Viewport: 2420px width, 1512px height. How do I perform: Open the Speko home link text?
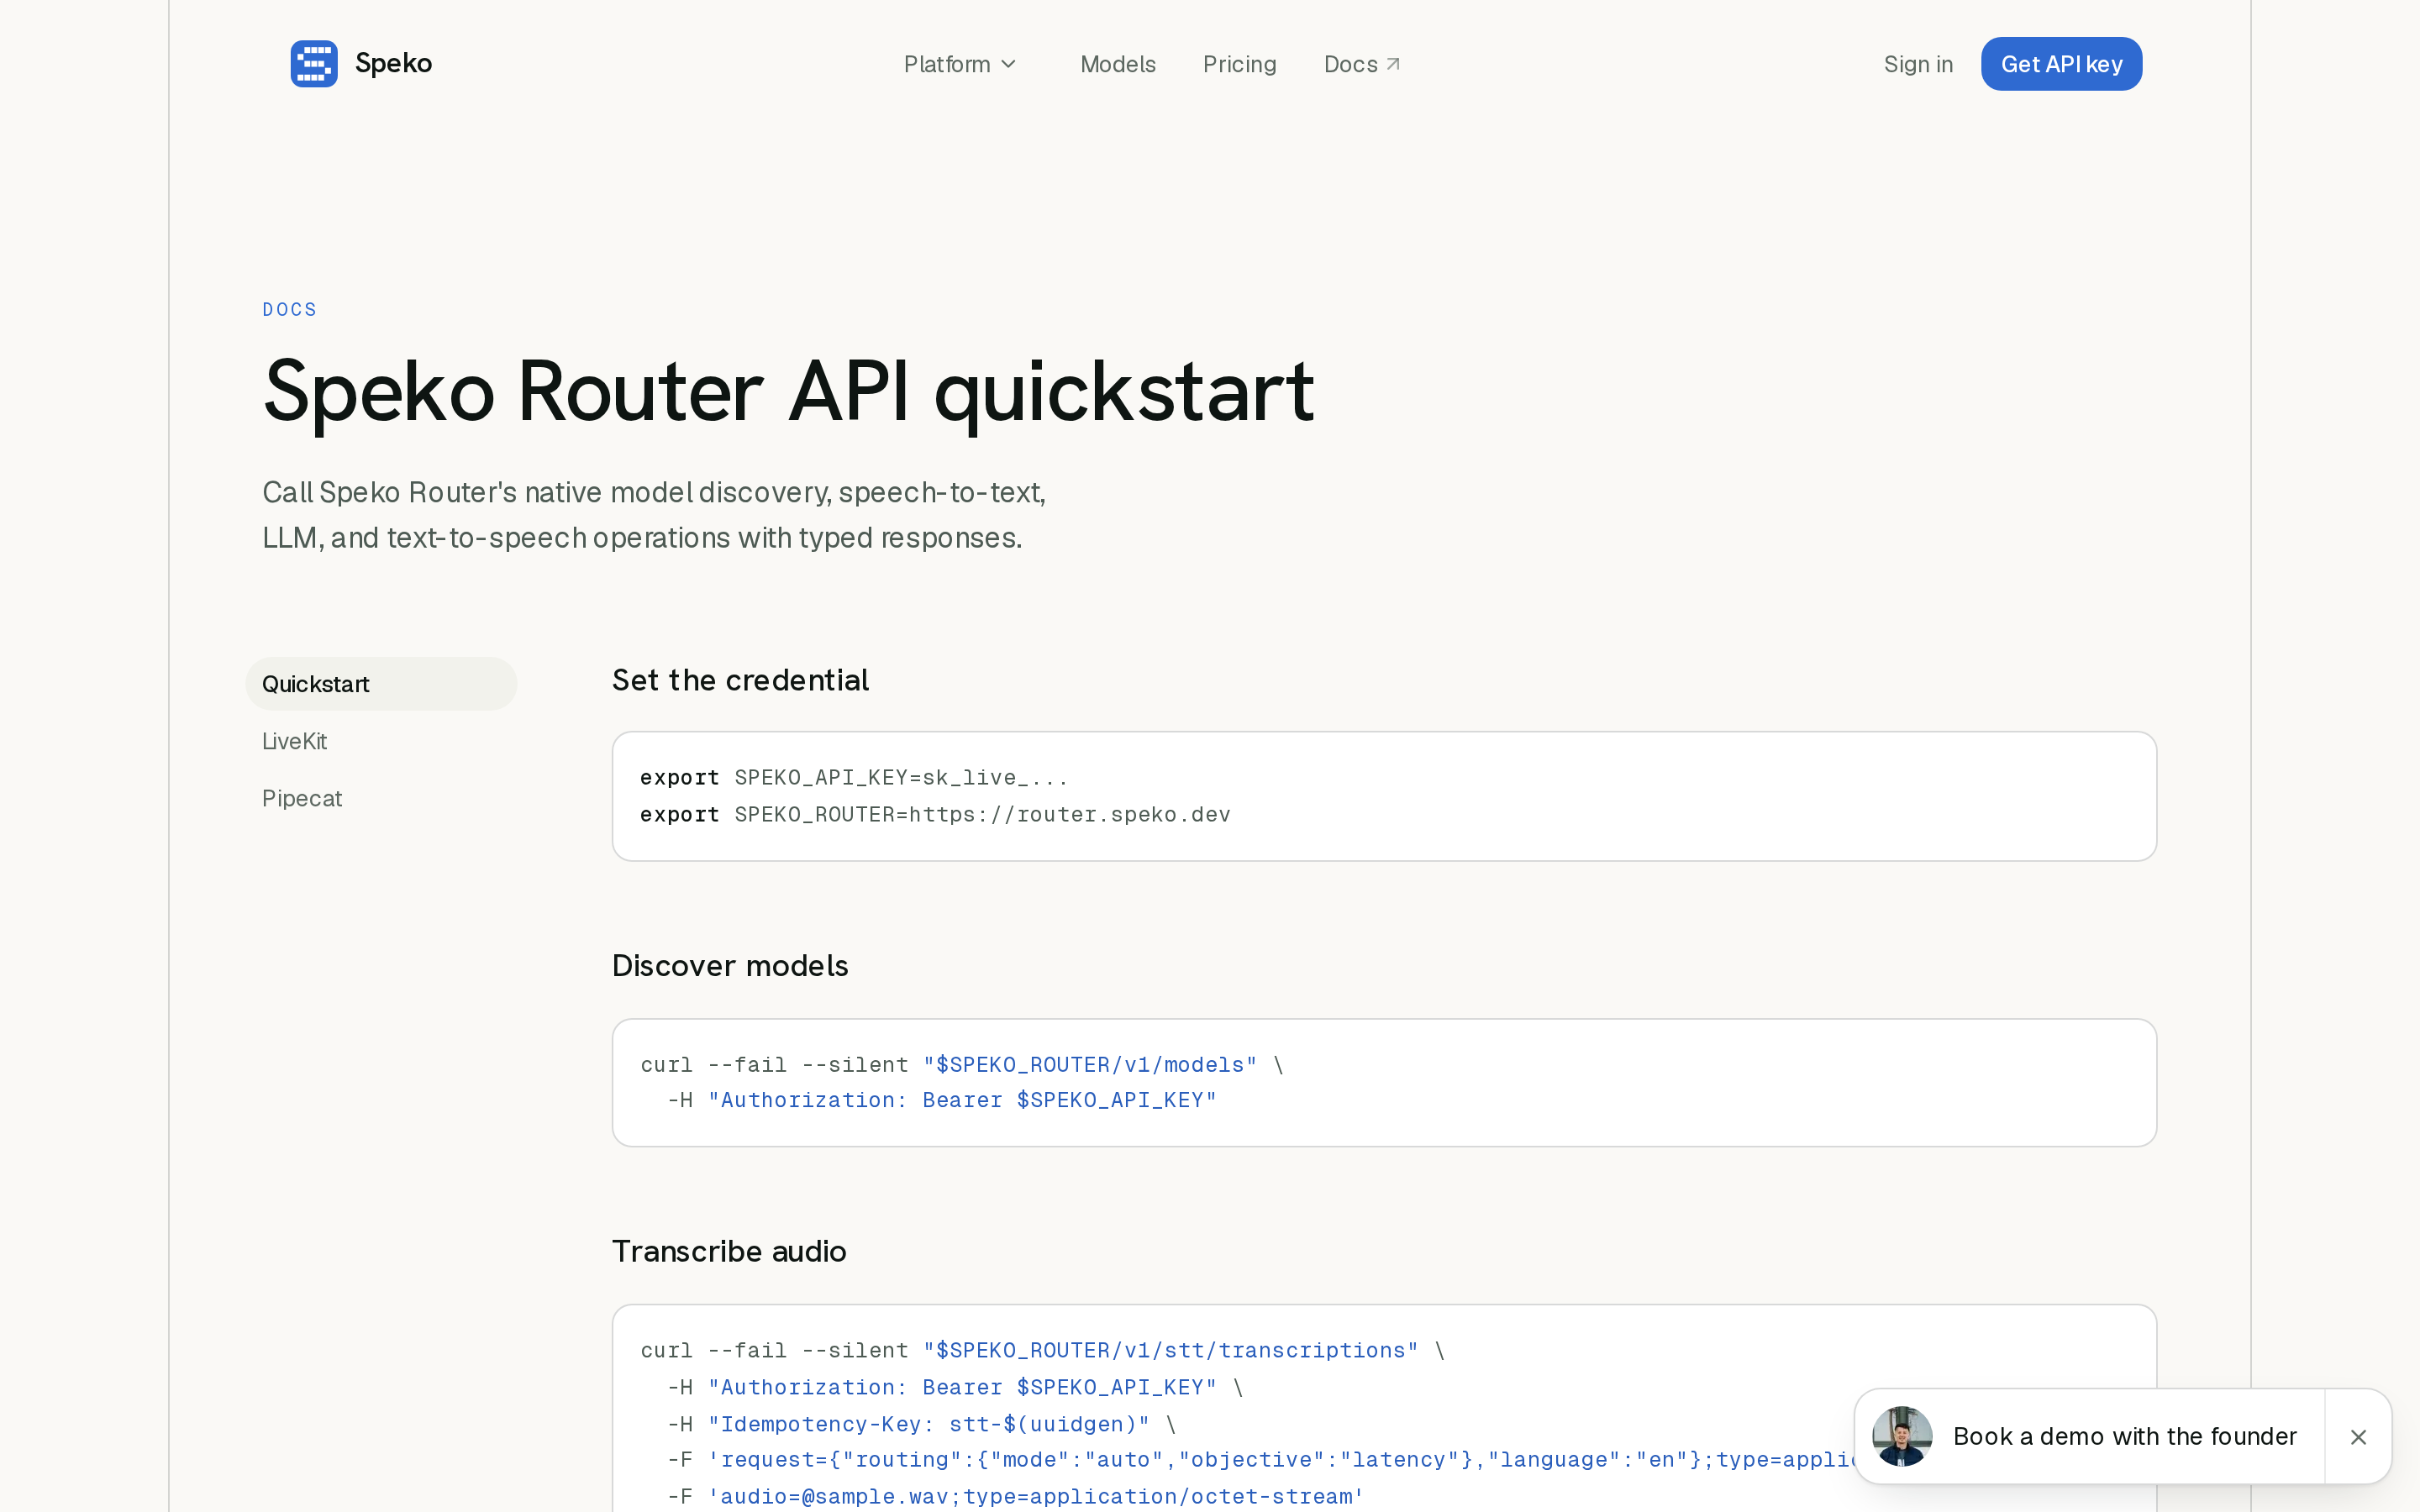click(x=393, y=63)
